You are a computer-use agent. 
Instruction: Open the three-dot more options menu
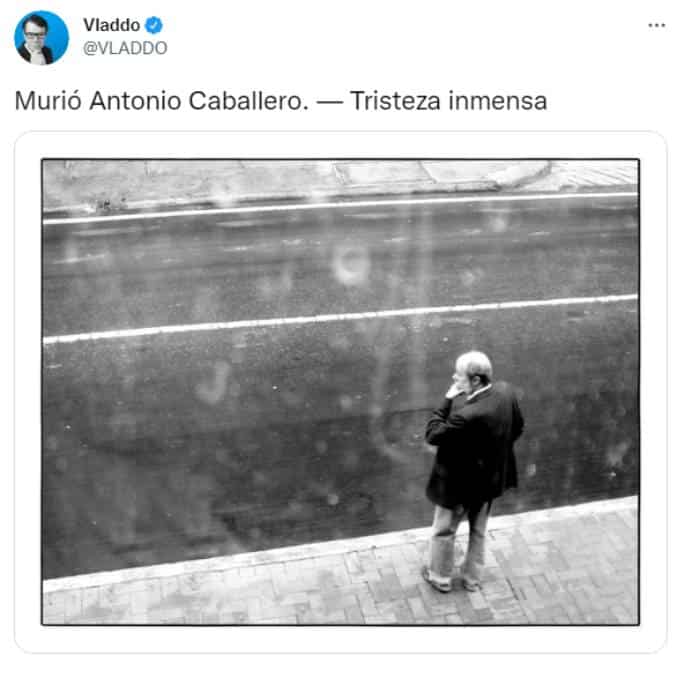coord(656,25)
